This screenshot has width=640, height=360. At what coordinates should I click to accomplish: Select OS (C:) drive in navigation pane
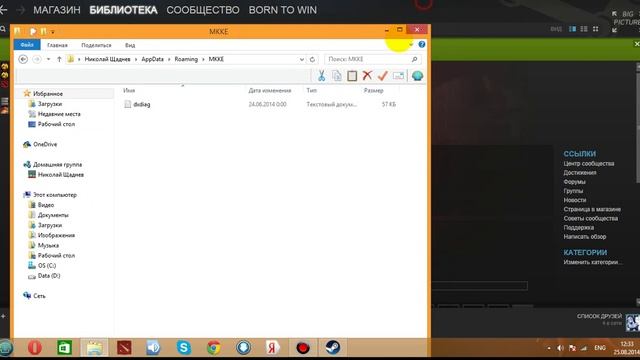point(47,265)
